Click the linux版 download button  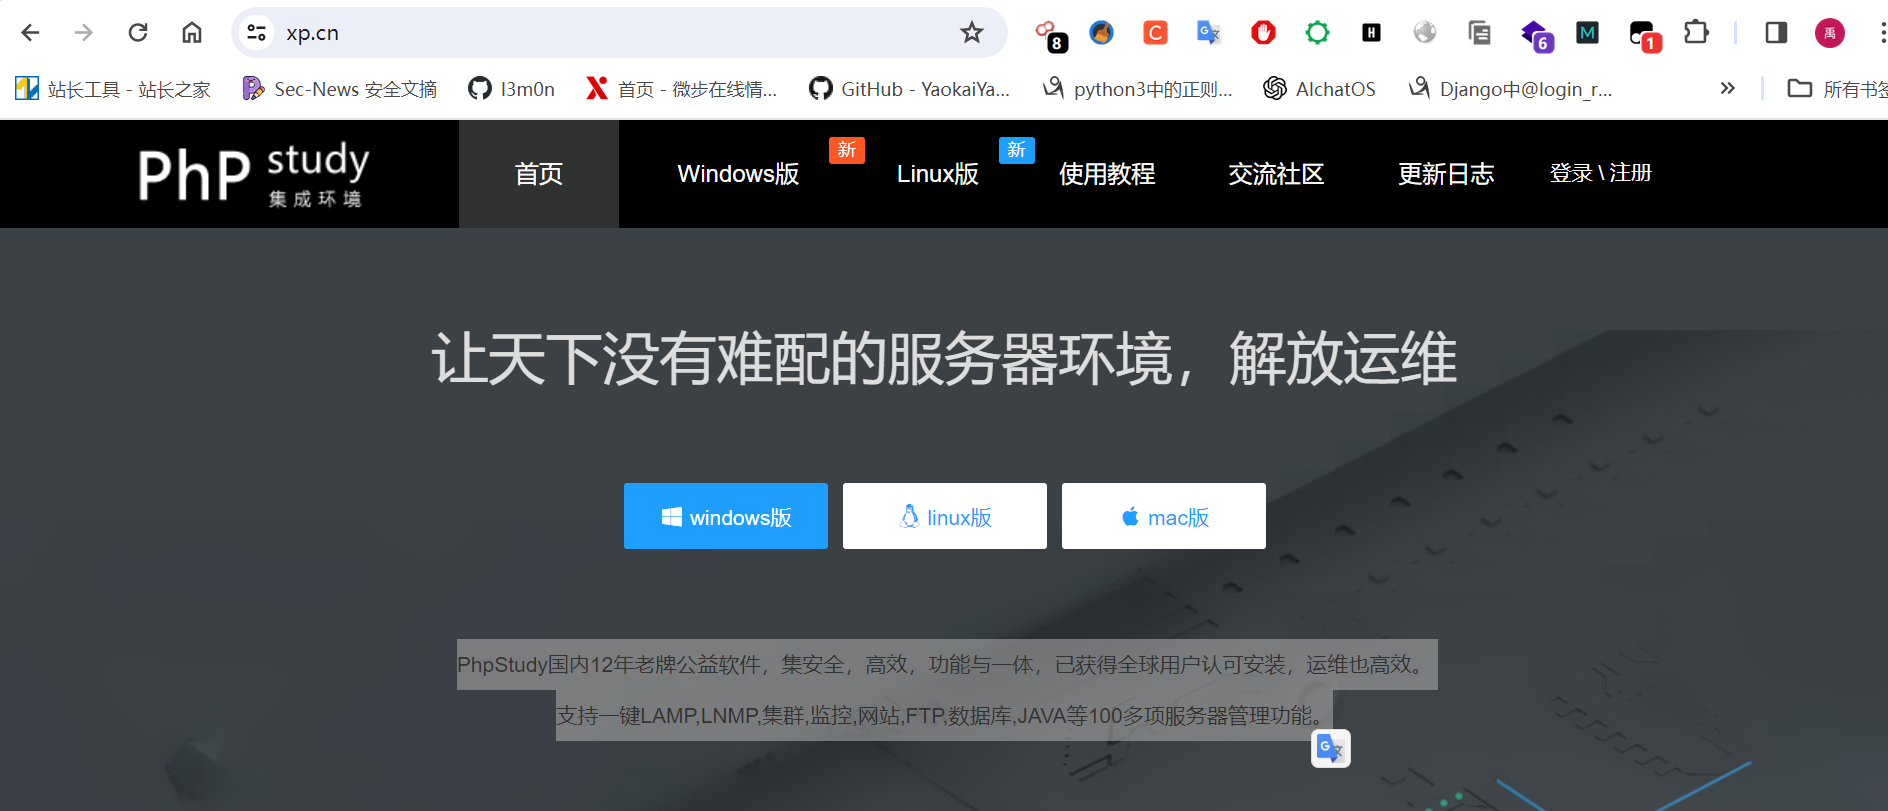(945, 516)
